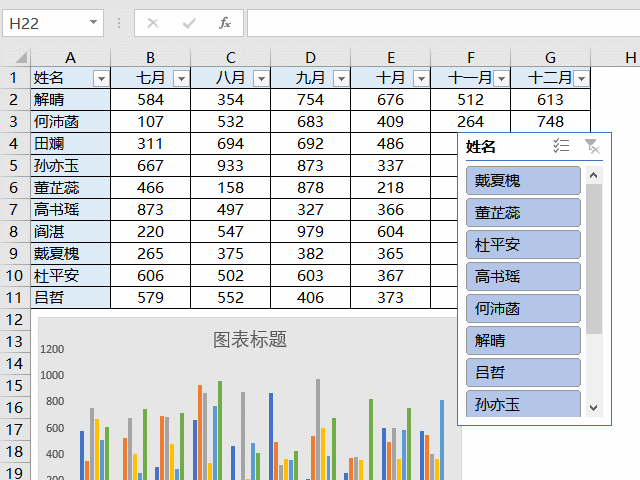
Task: Click the slicer scrollbar thumb
Action: (594, 259)
